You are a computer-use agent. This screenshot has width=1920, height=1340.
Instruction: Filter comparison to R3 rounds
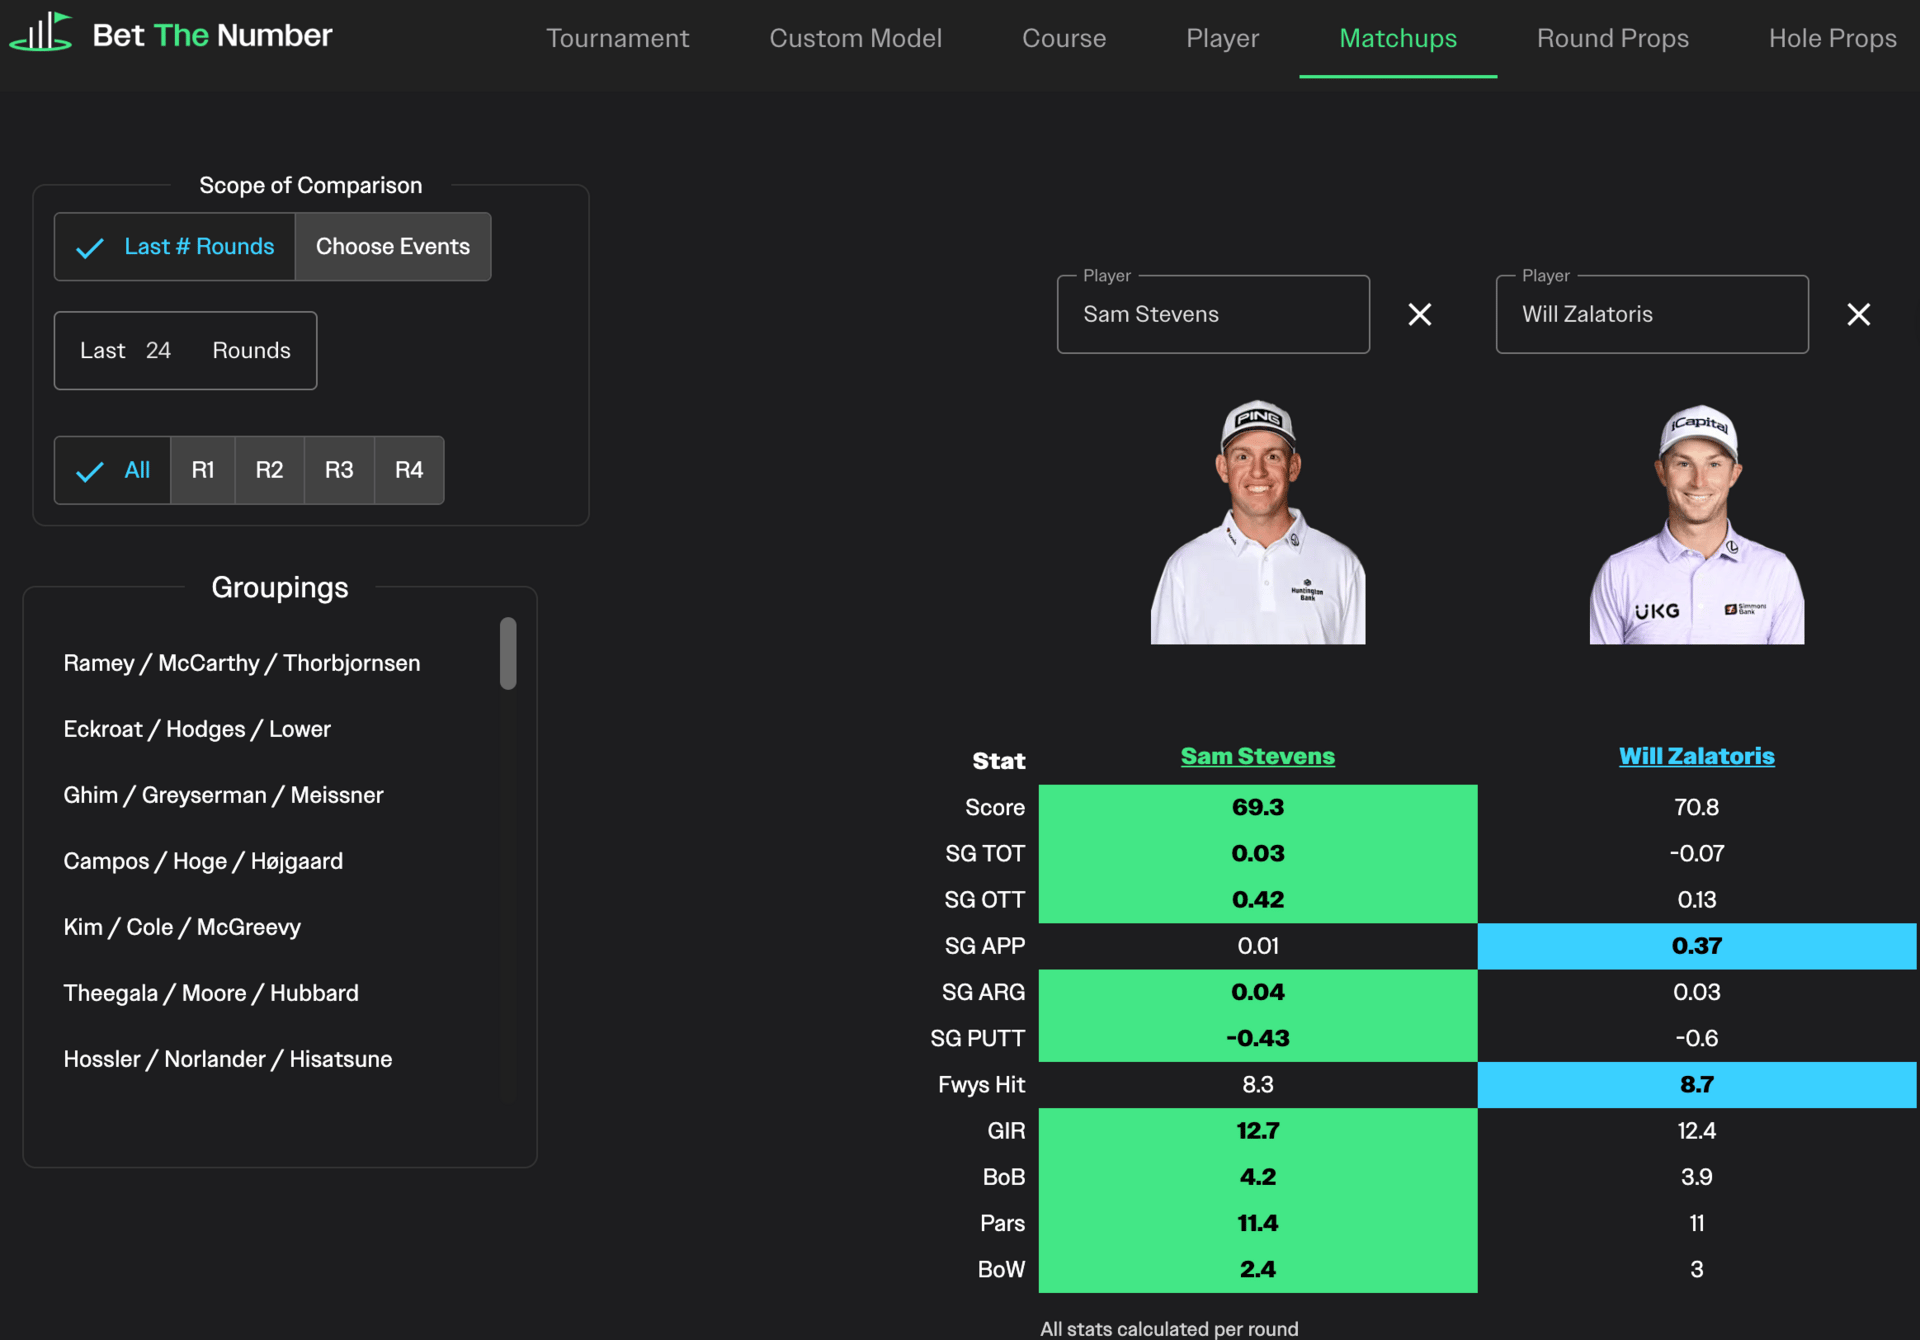(x=339, y=470)
